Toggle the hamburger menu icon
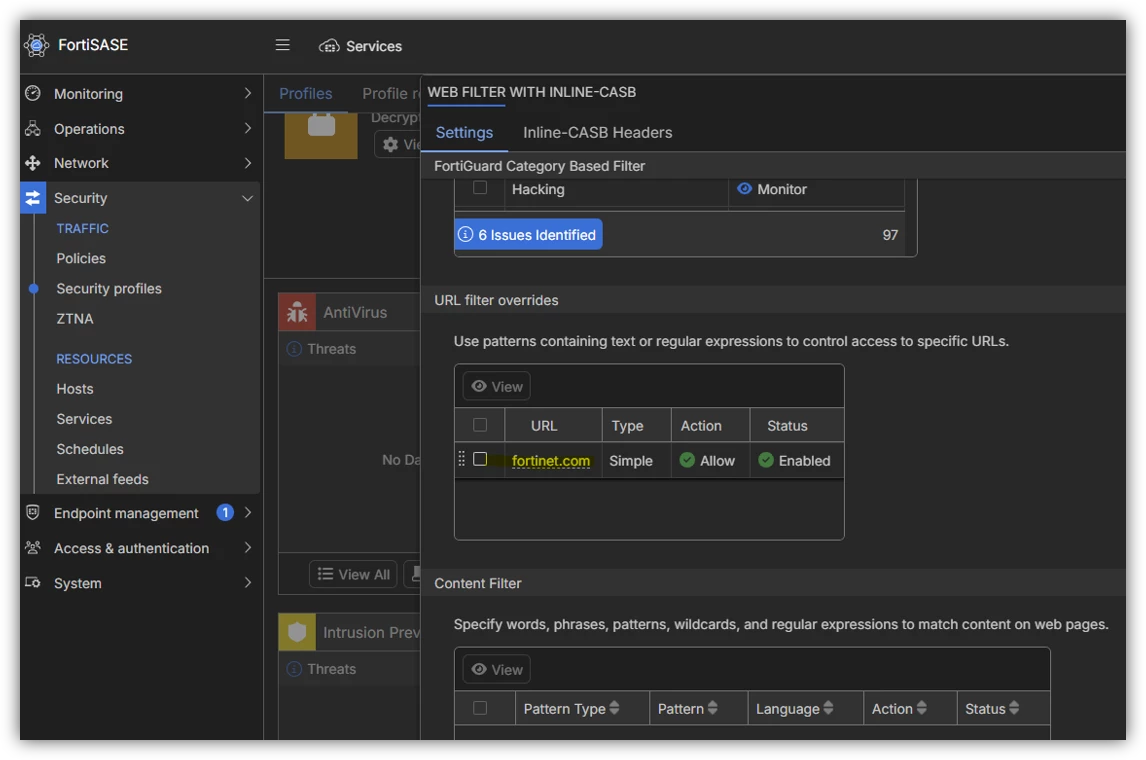Viewport: 1146px width, 760px height. [x=282, y=45]
